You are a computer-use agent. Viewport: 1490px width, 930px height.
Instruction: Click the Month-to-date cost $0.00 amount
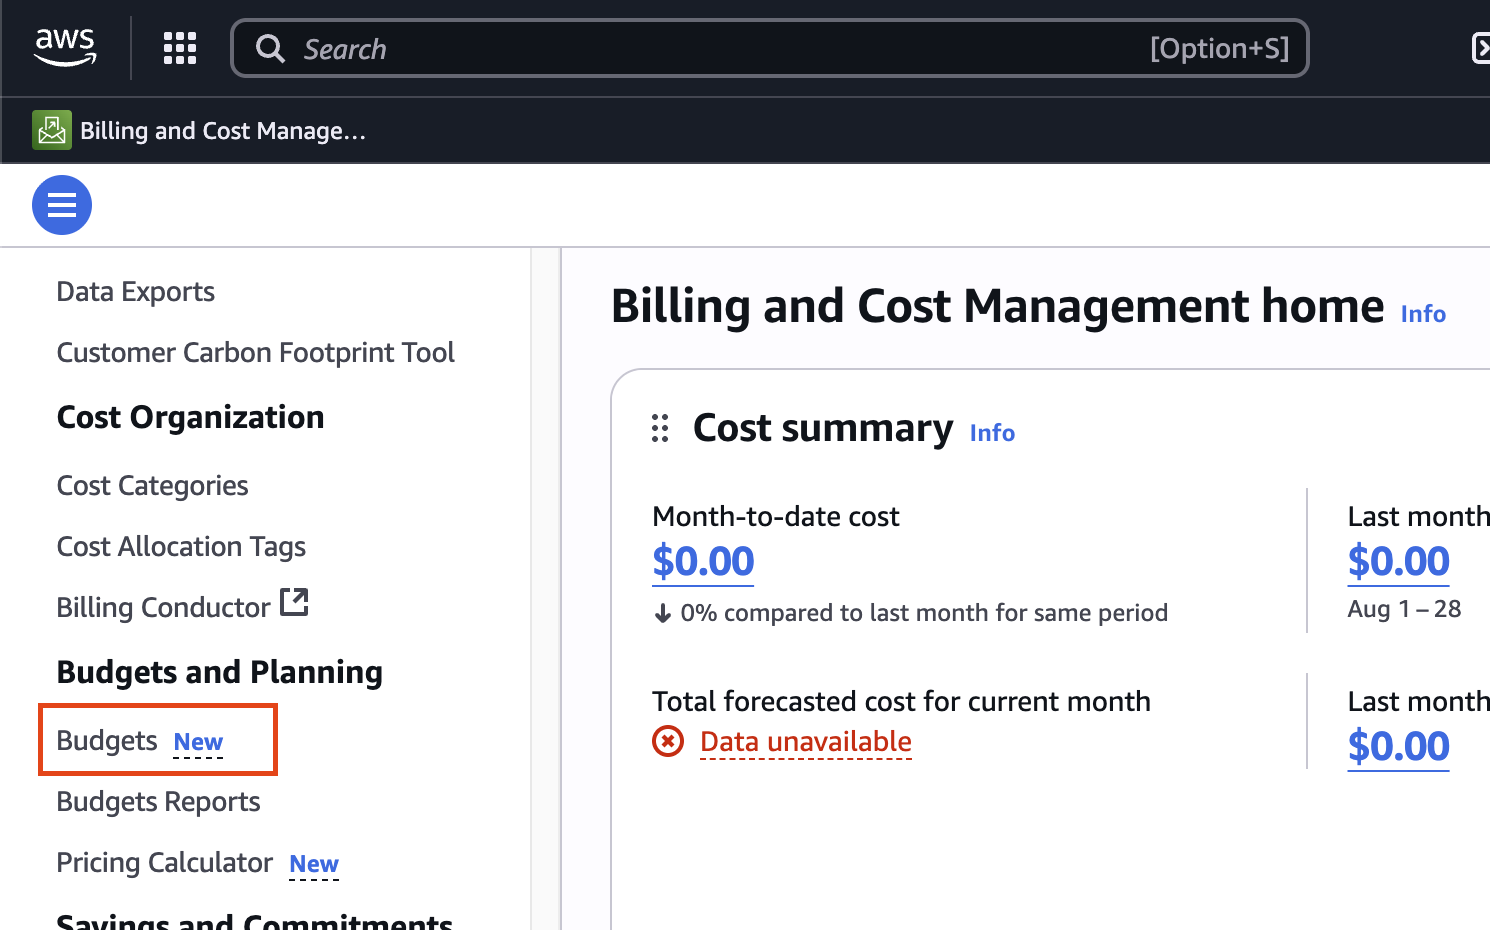click(703, 562)
